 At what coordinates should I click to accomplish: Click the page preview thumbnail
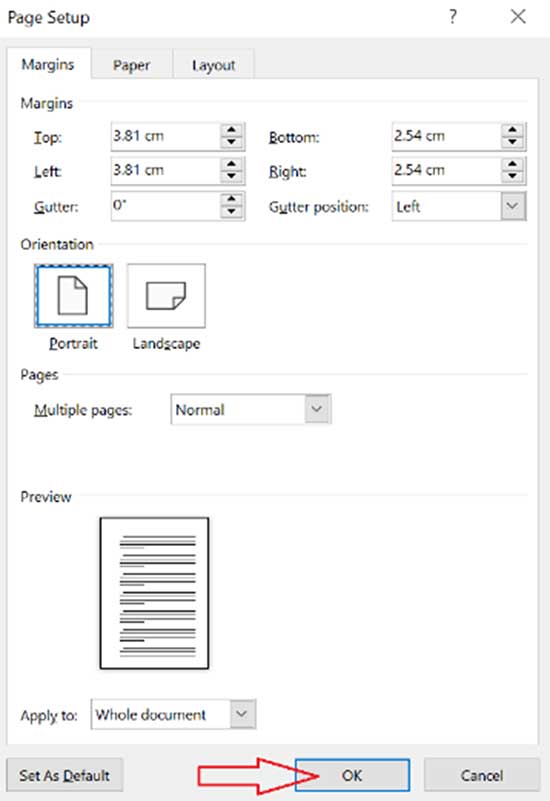point(154,593)
